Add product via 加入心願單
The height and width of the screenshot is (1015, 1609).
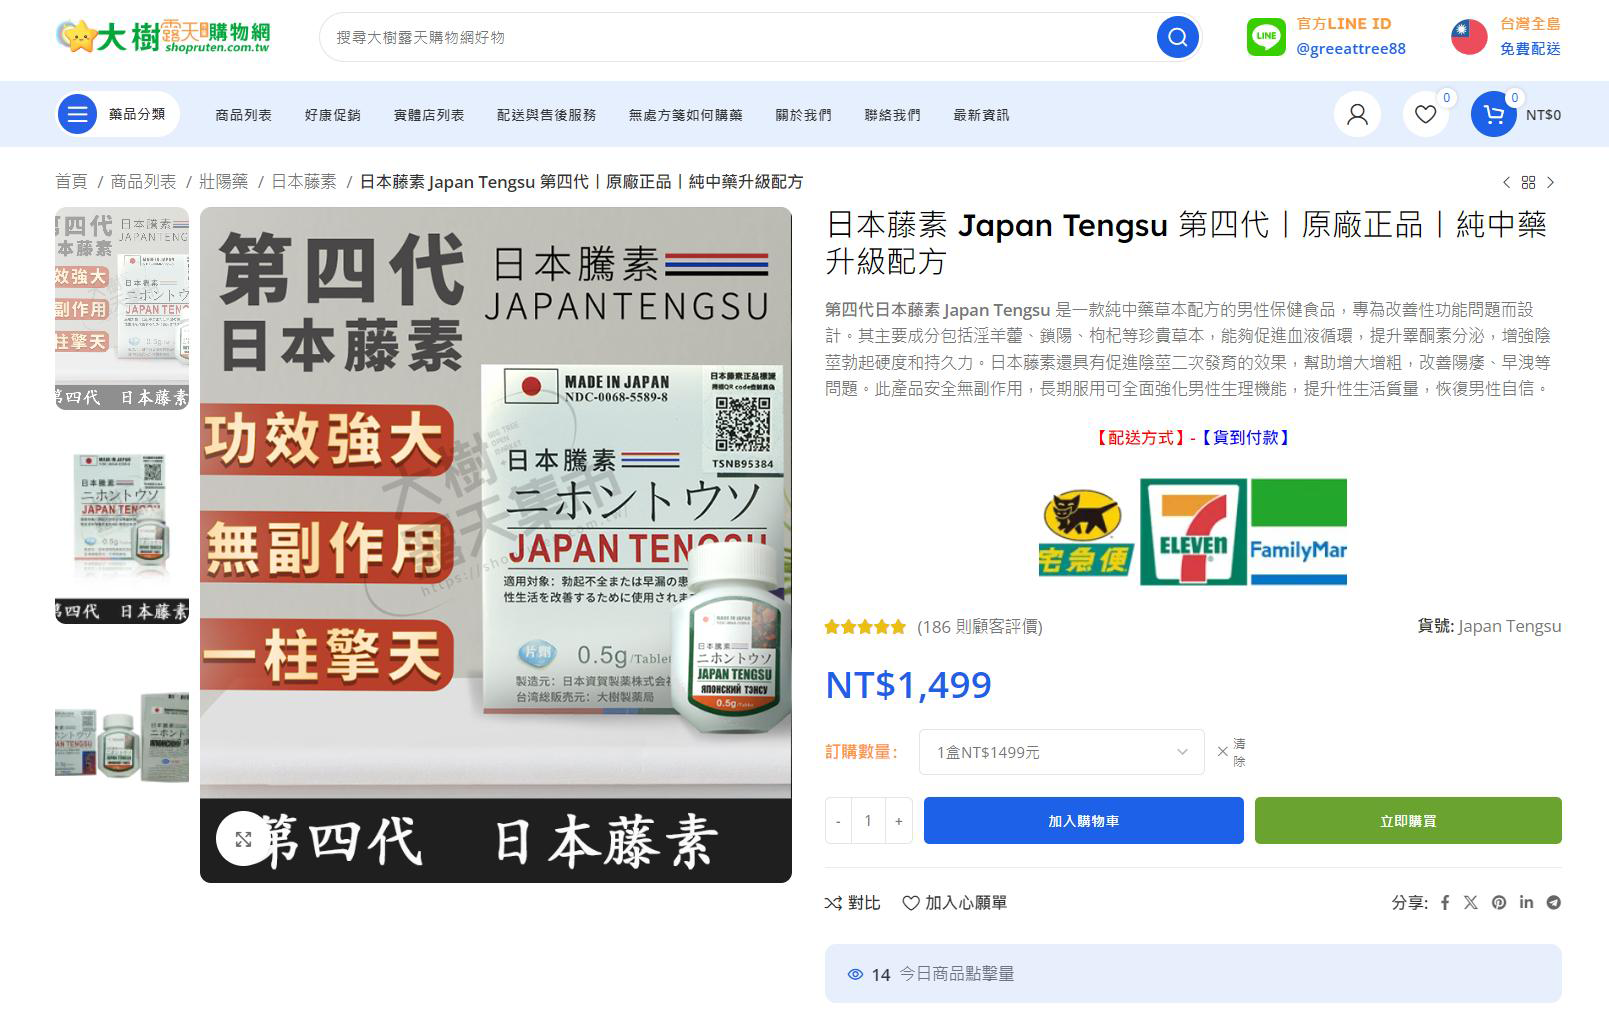(x=954, y=903)
